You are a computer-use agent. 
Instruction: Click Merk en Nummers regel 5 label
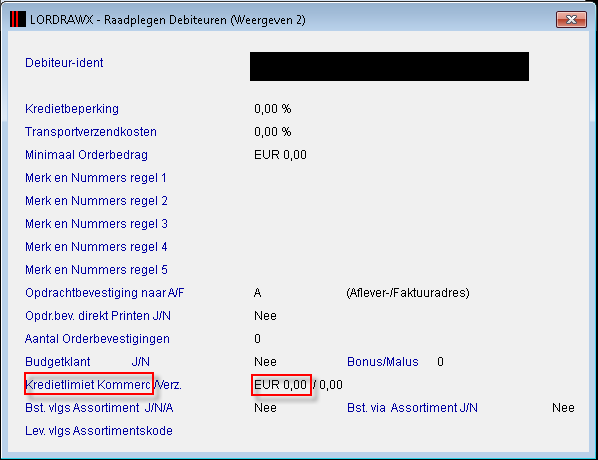click(x=96, y=270)
